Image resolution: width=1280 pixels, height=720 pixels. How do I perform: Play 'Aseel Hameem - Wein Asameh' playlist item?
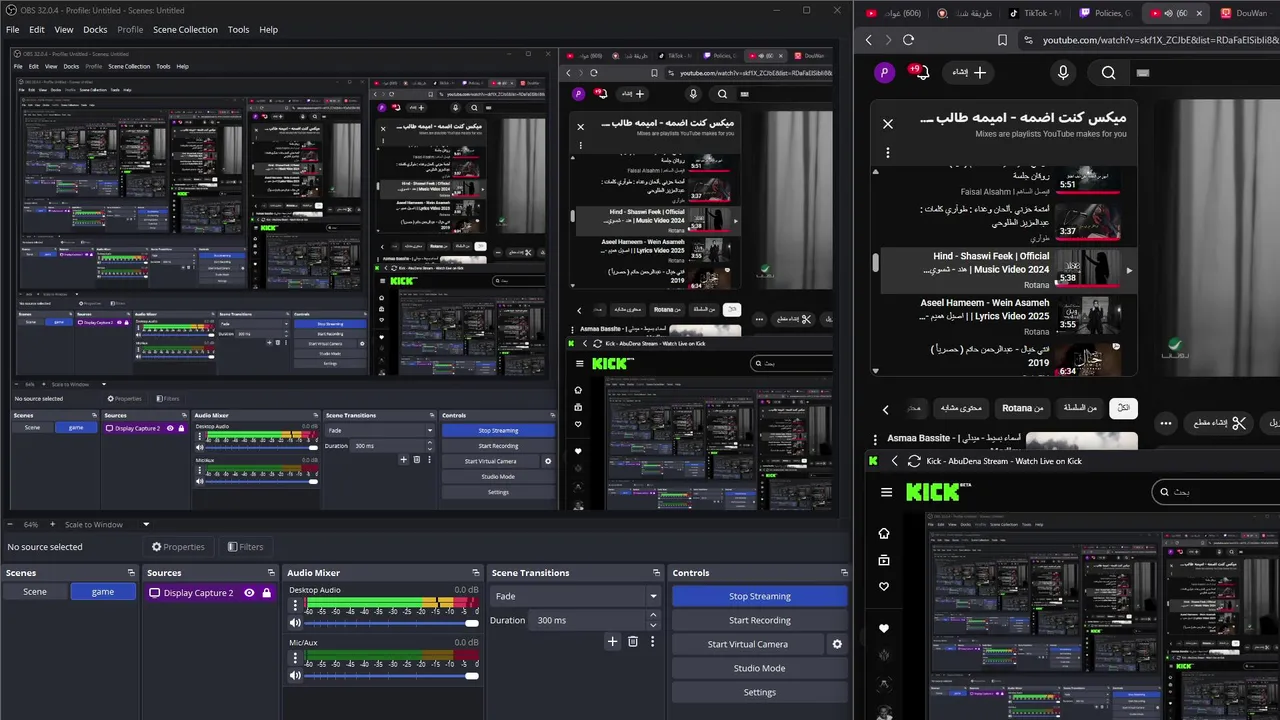(x=1003, y=316)
